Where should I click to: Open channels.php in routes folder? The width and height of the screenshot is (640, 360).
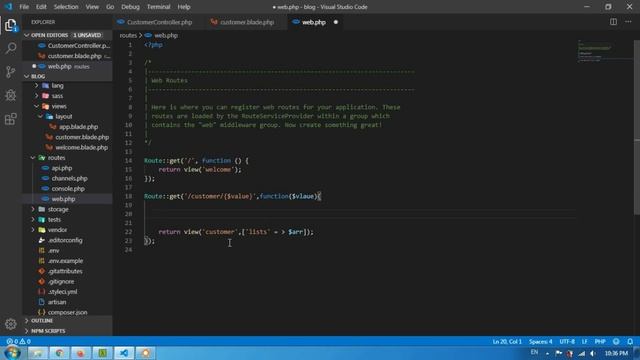coord(69,178)
